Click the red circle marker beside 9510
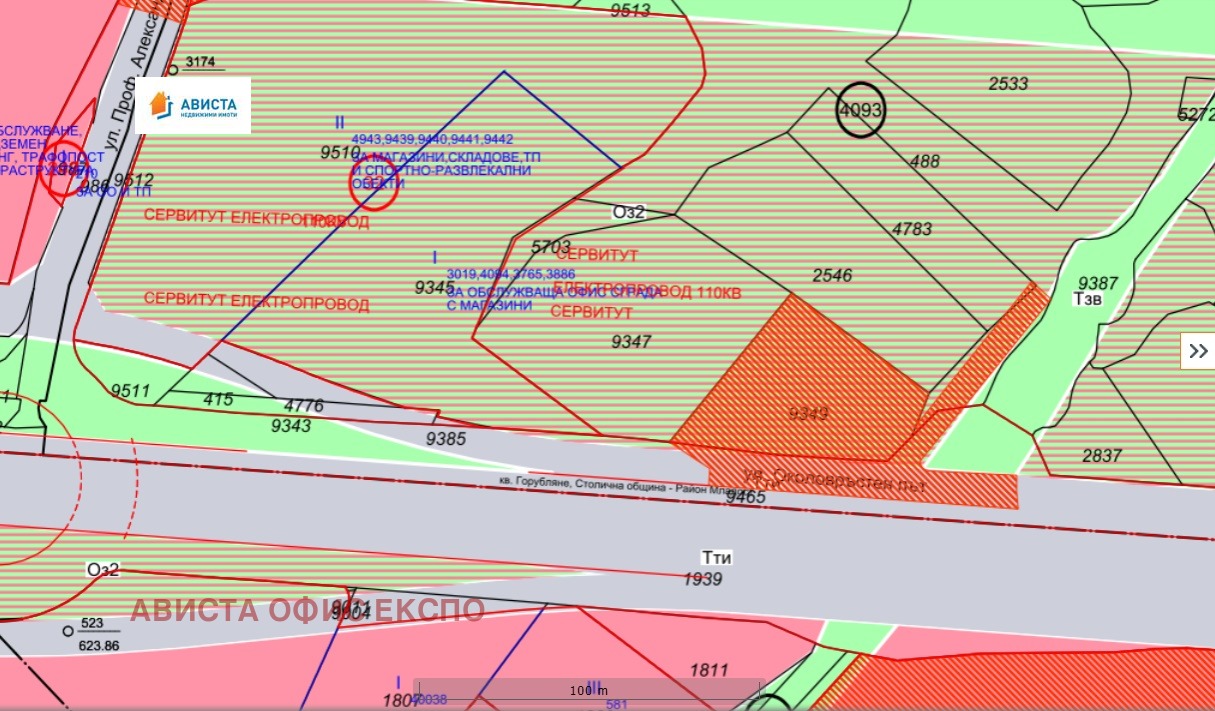Image resolution: width=1215 pixels, height=711 pixels. tap(373, 185)
